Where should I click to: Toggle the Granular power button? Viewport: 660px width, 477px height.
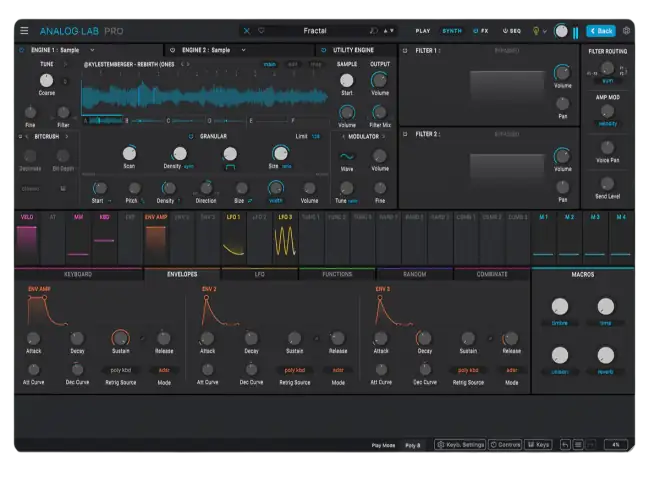click(x=191, y=136)
